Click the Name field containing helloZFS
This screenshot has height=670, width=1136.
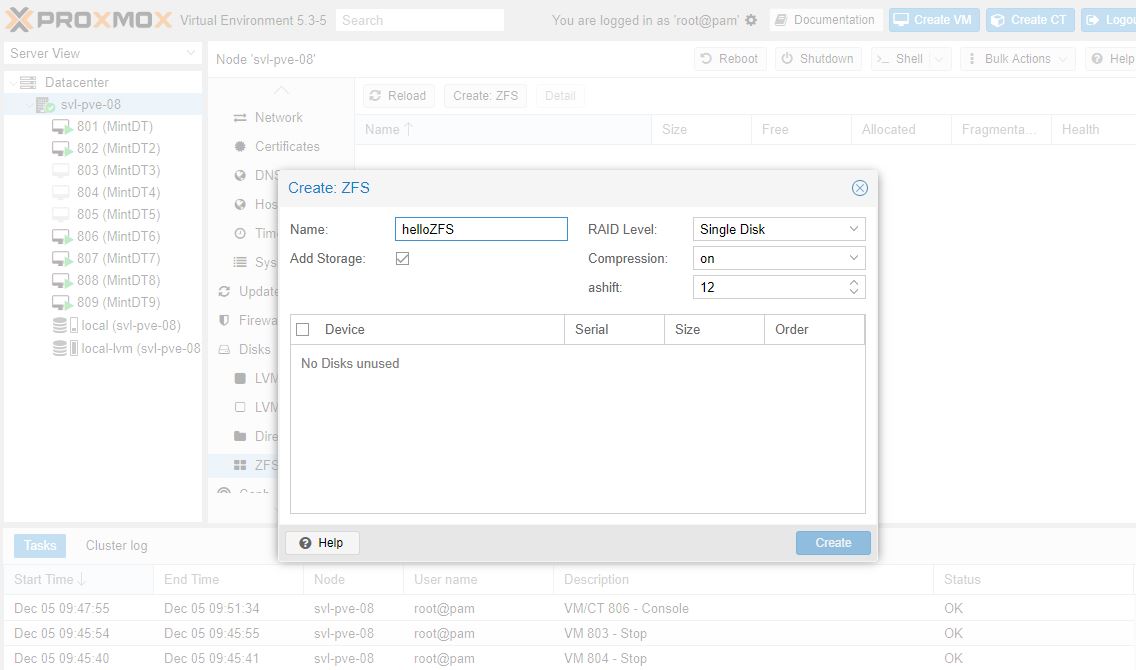click(481, 229)
